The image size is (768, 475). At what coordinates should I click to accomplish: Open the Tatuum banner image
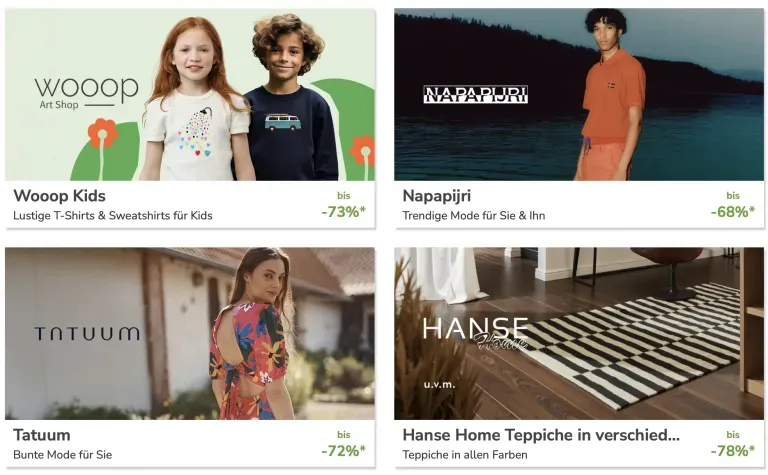pyautogui.click(x=190, y=333)
